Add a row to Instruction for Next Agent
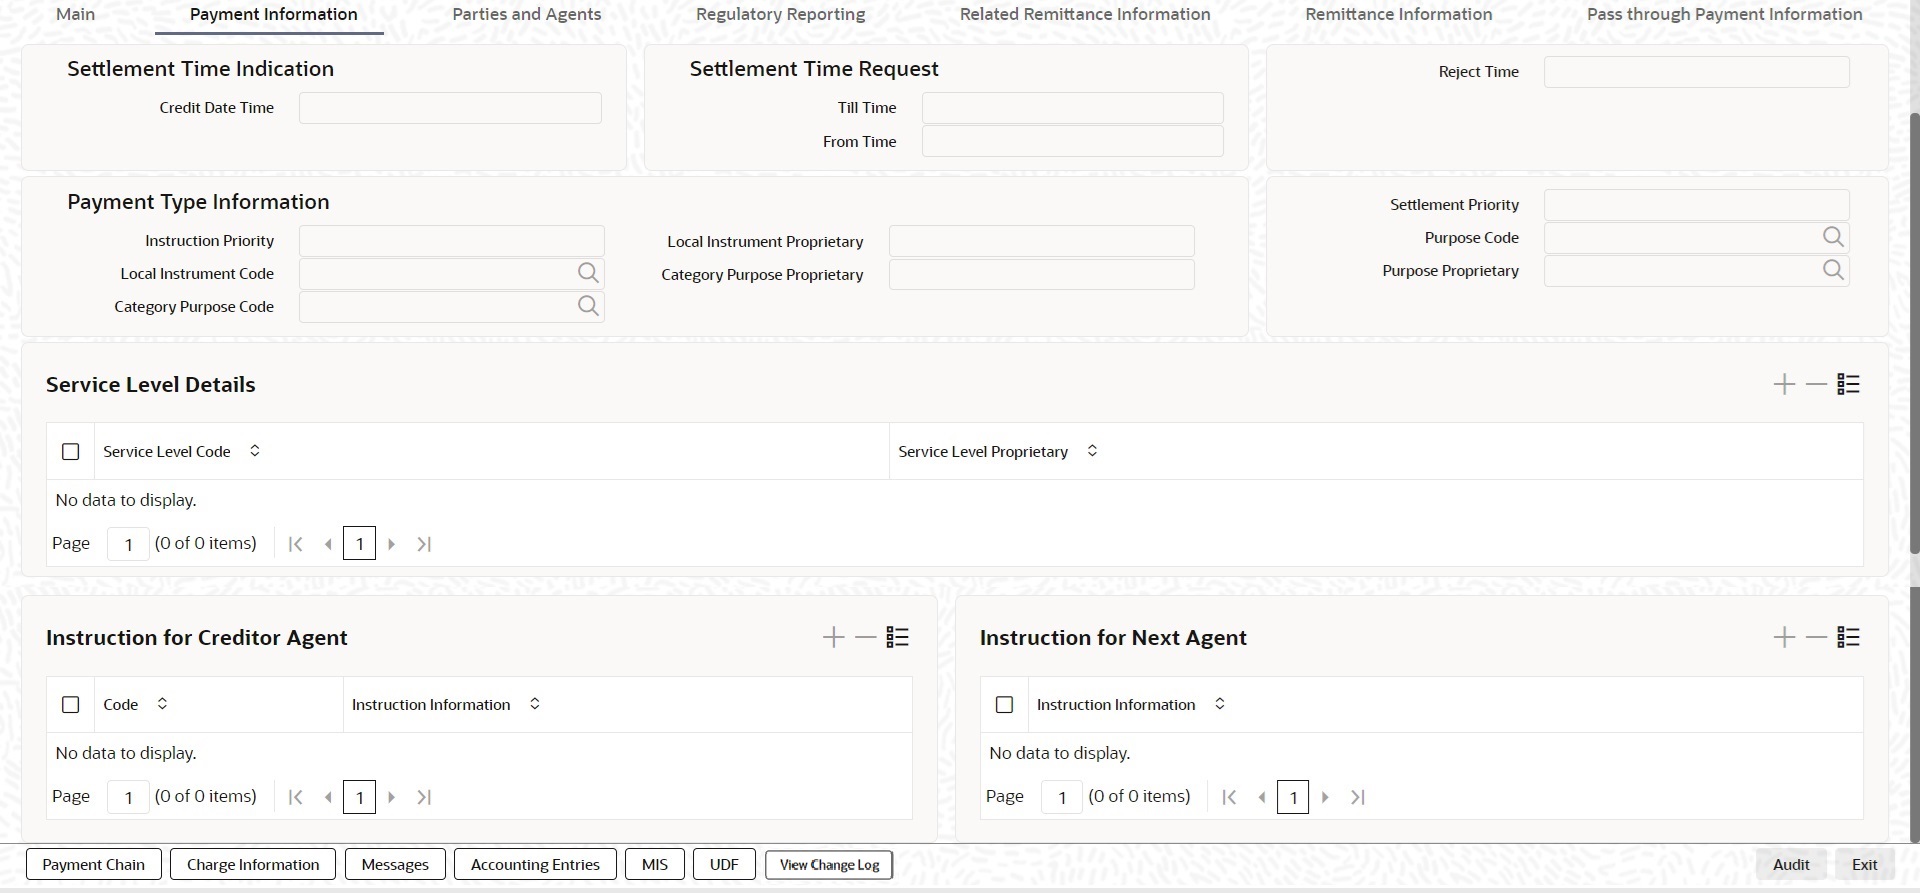Image resolution: width=1920 pixels, height=893 pixels. pyautogui.click(x=1784, y=637)
